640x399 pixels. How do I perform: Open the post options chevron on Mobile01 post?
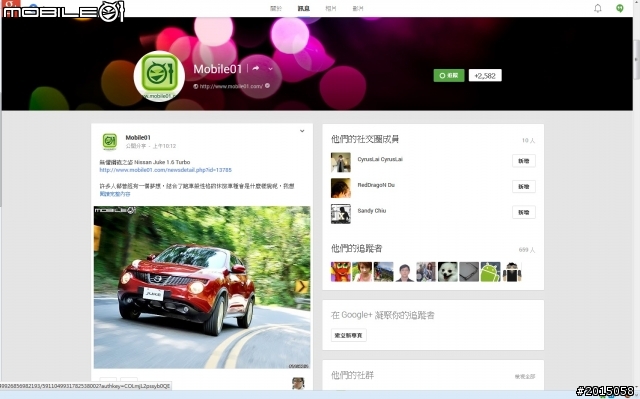(x=302, y=131)
